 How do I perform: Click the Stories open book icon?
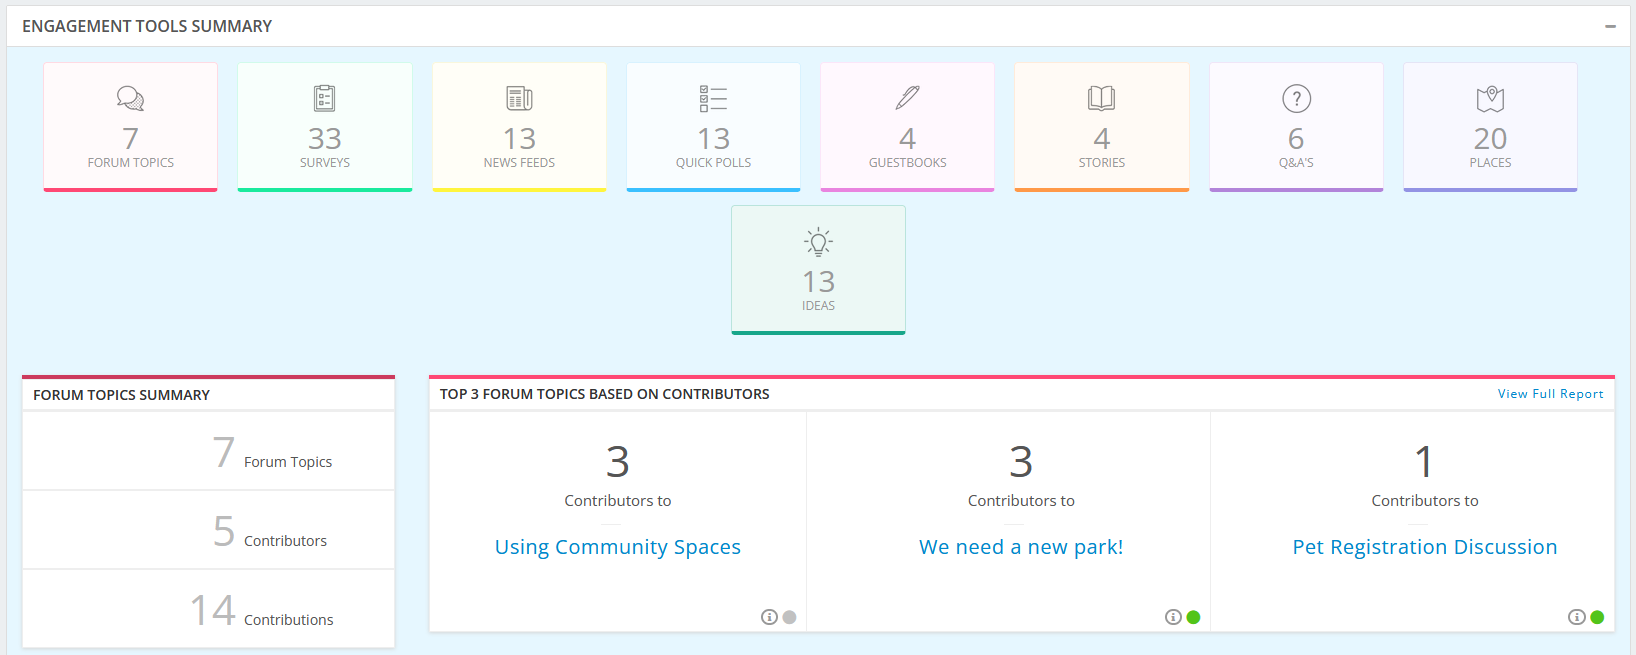coord(1101,98)
